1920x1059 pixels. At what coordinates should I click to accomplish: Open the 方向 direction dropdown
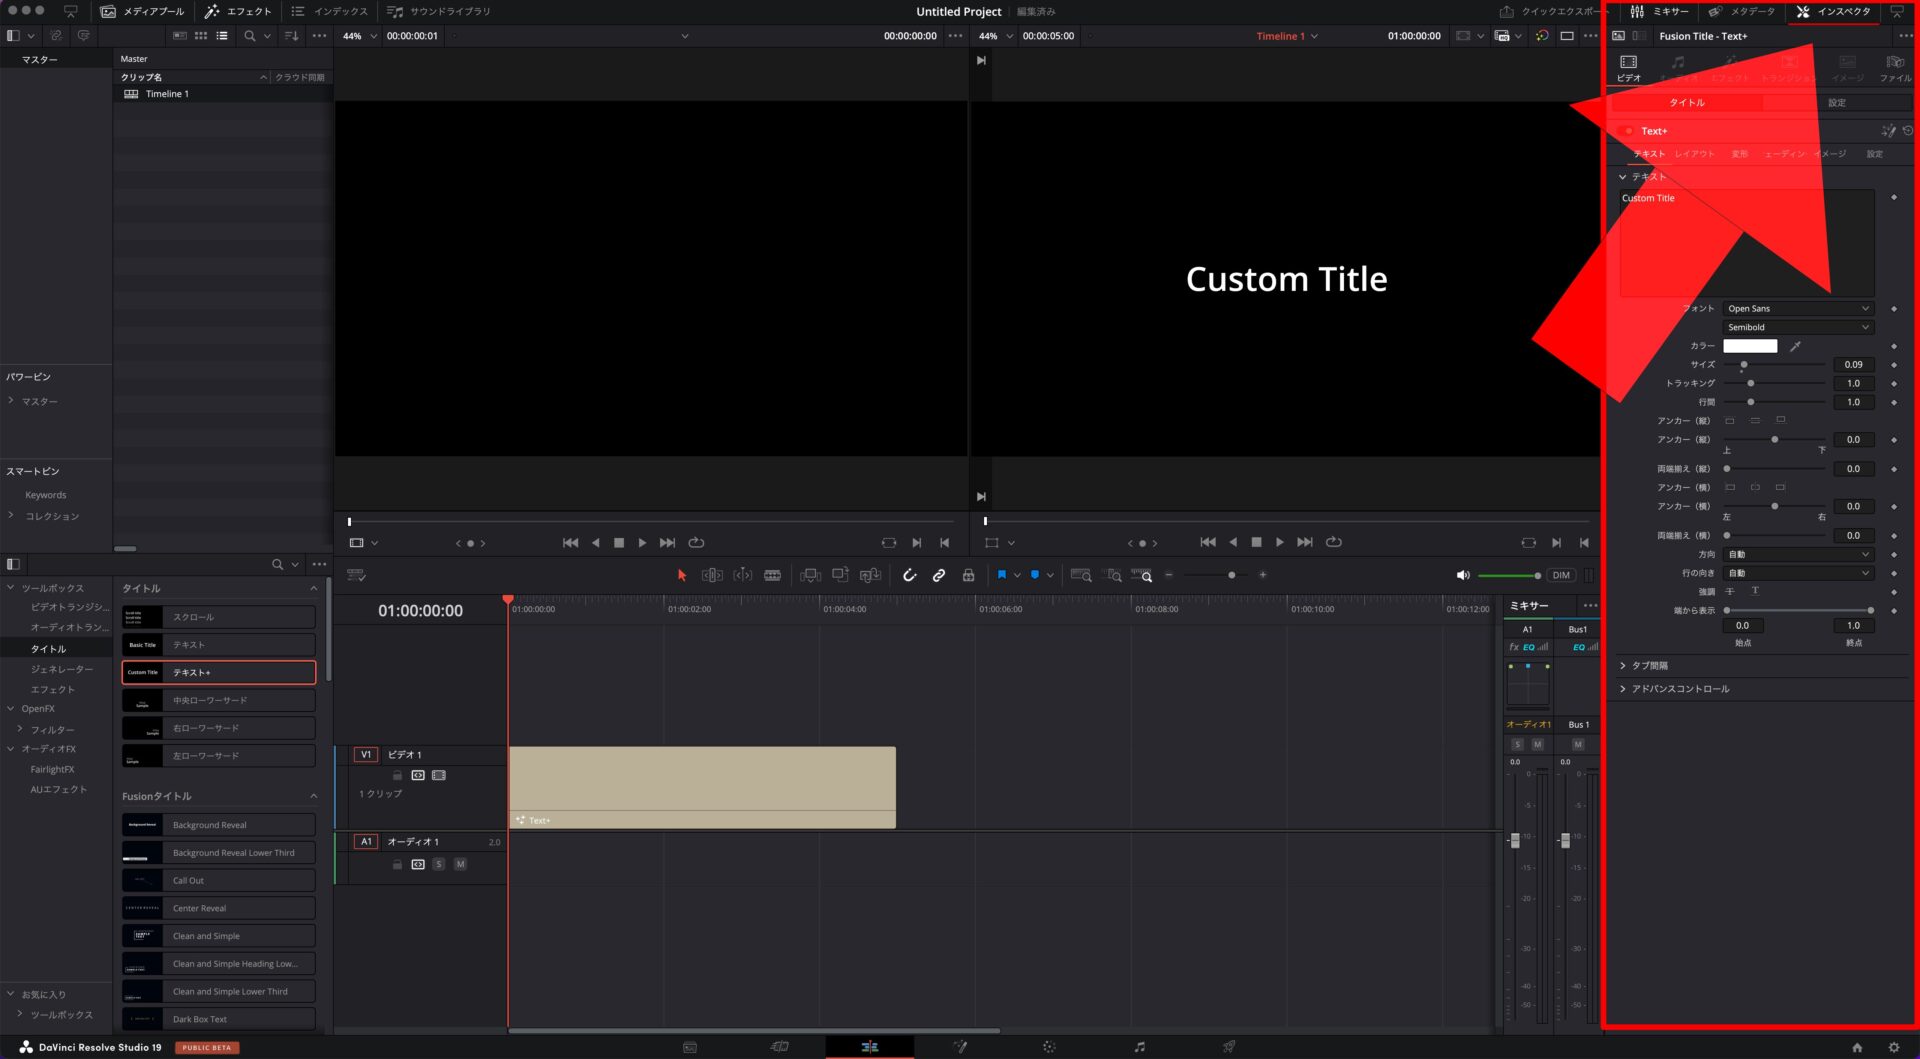(x=1798, y=555)
